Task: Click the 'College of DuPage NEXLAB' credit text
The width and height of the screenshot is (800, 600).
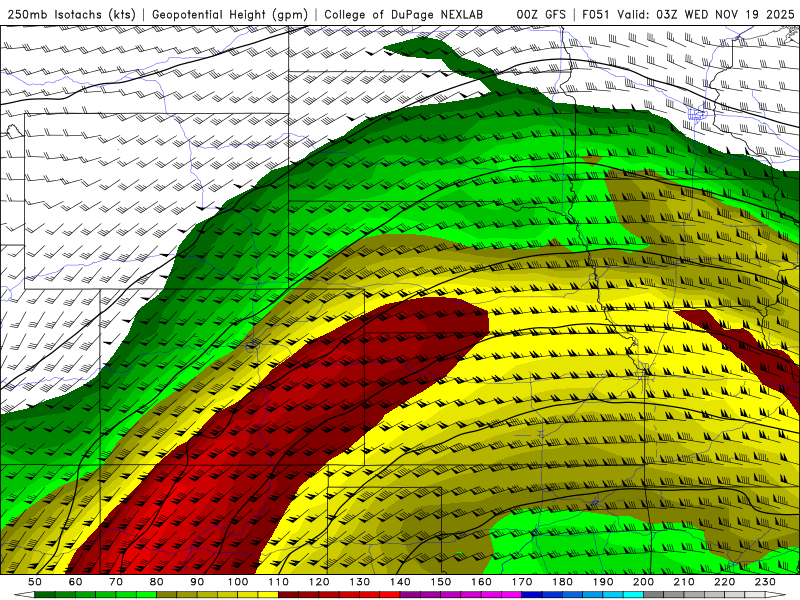Action: coord(403,14)
